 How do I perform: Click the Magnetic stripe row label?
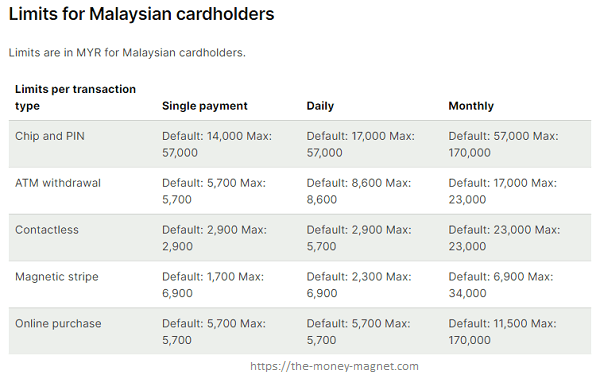click(57, 277)
